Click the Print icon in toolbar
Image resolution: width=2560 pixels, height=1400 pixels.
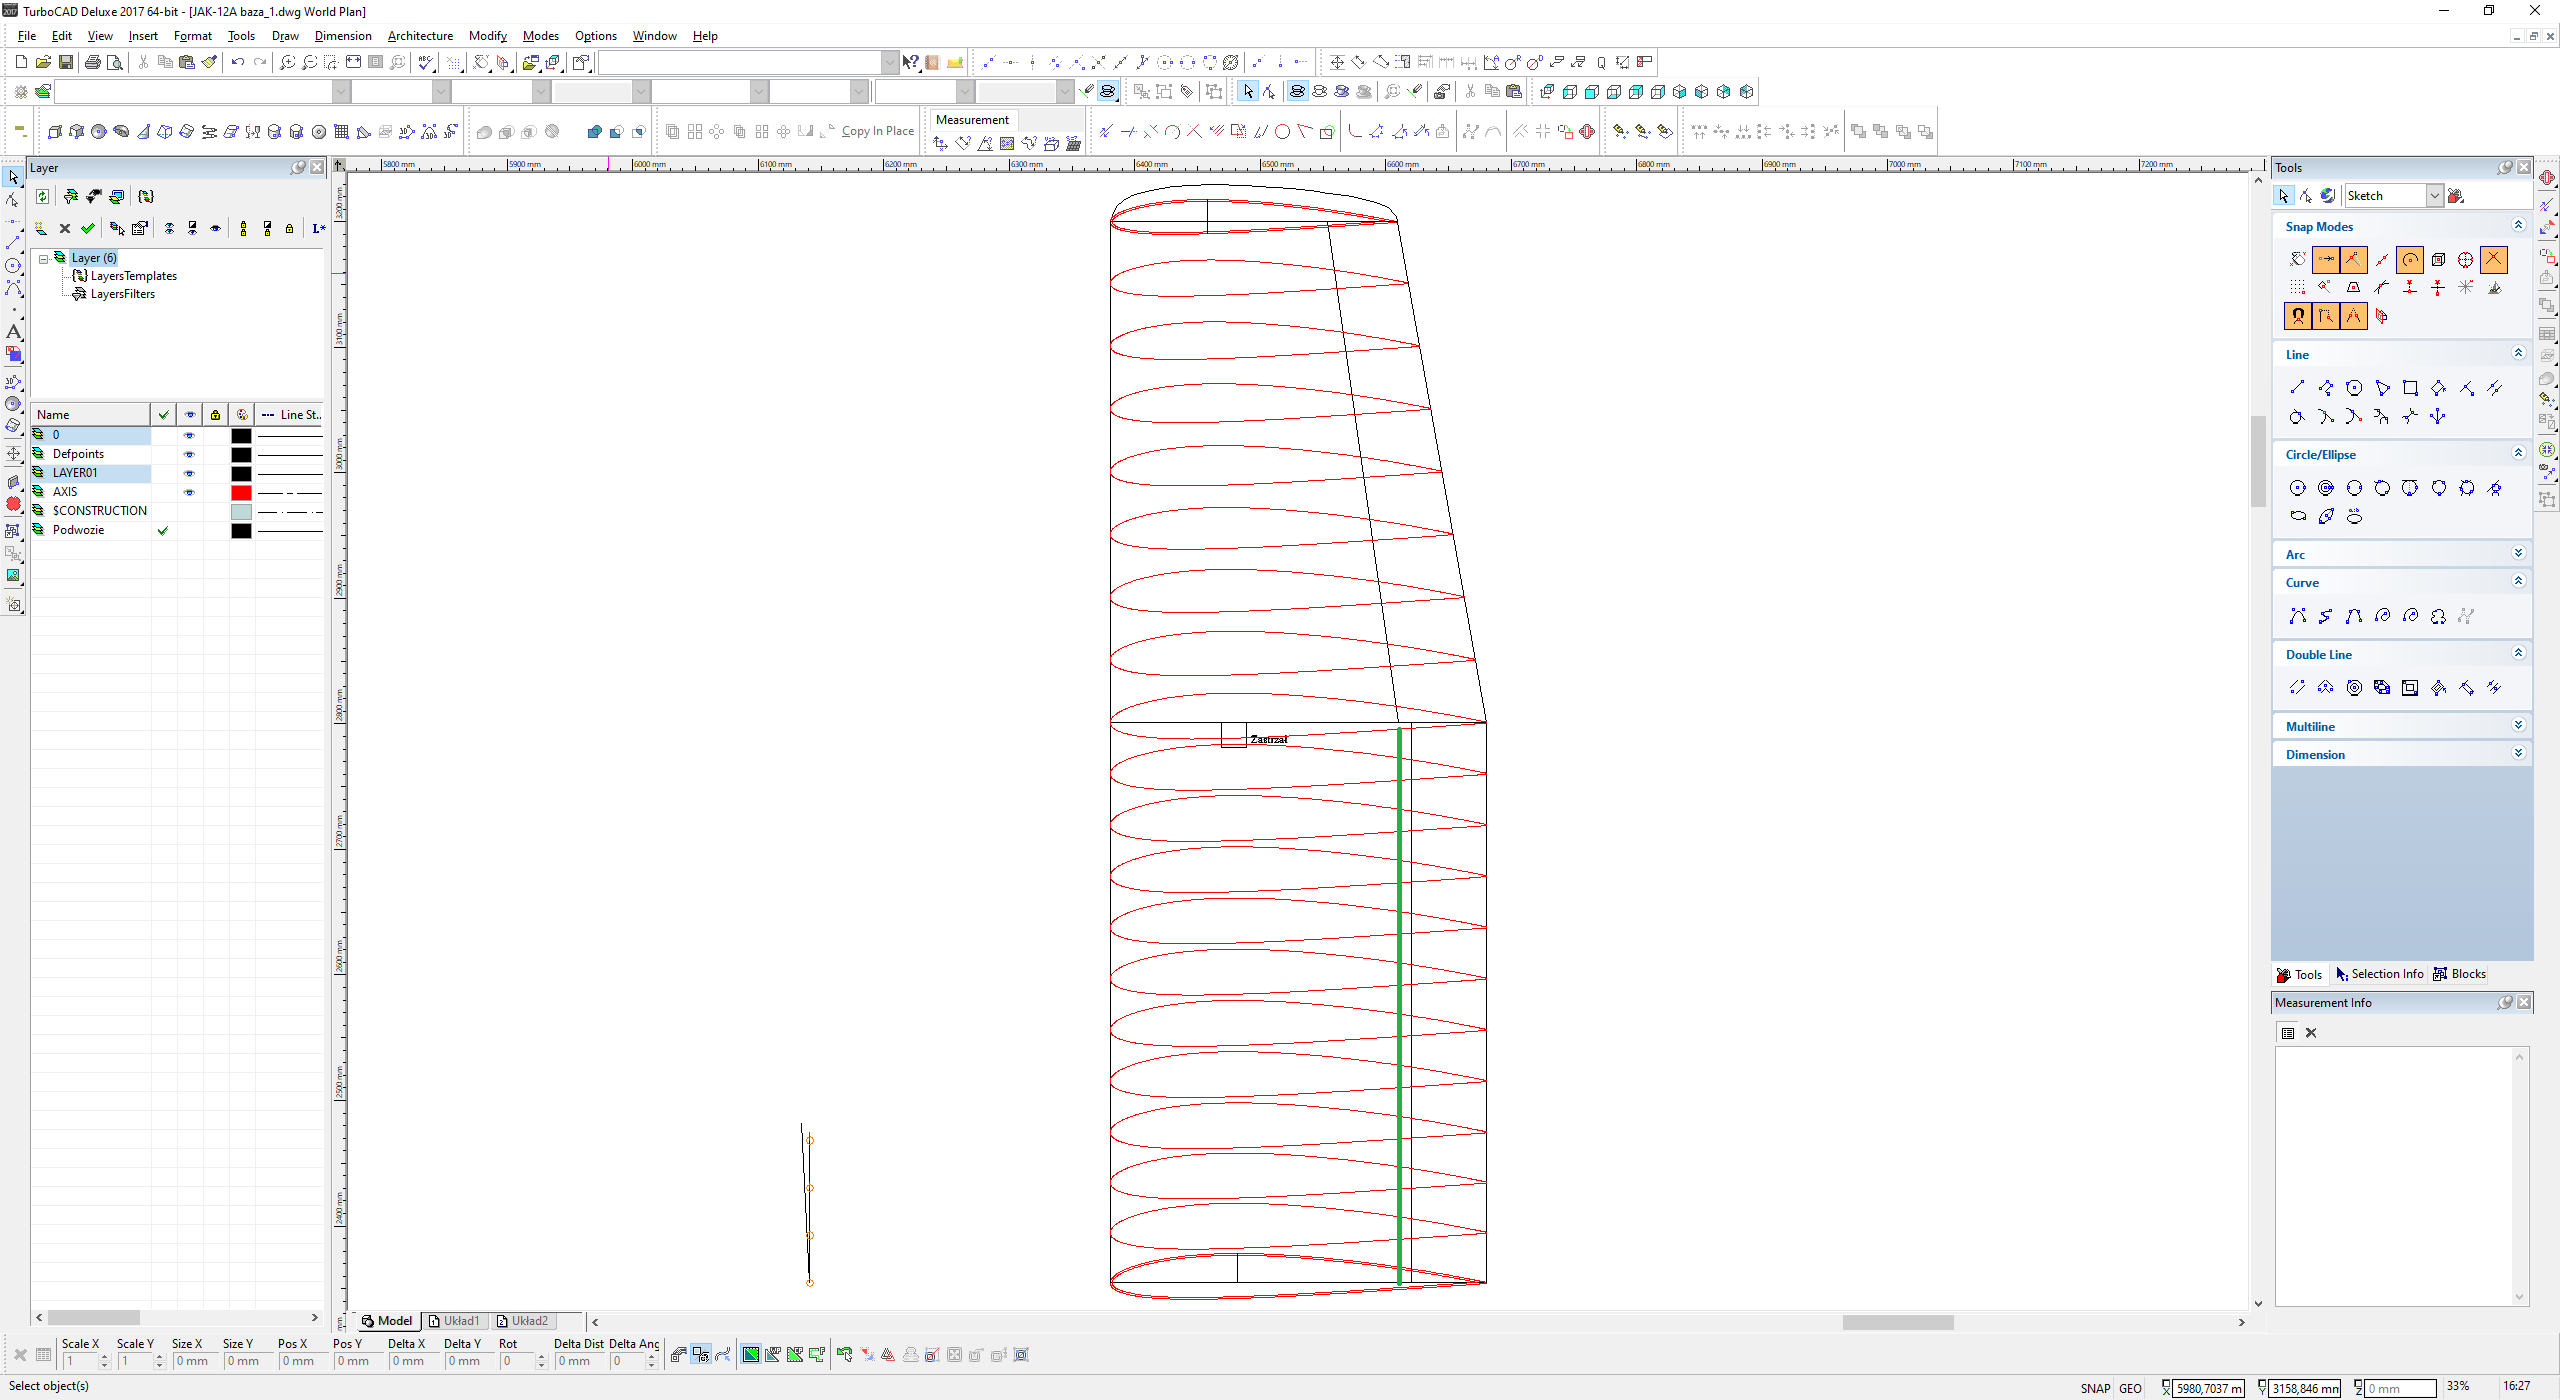point(93,62)
